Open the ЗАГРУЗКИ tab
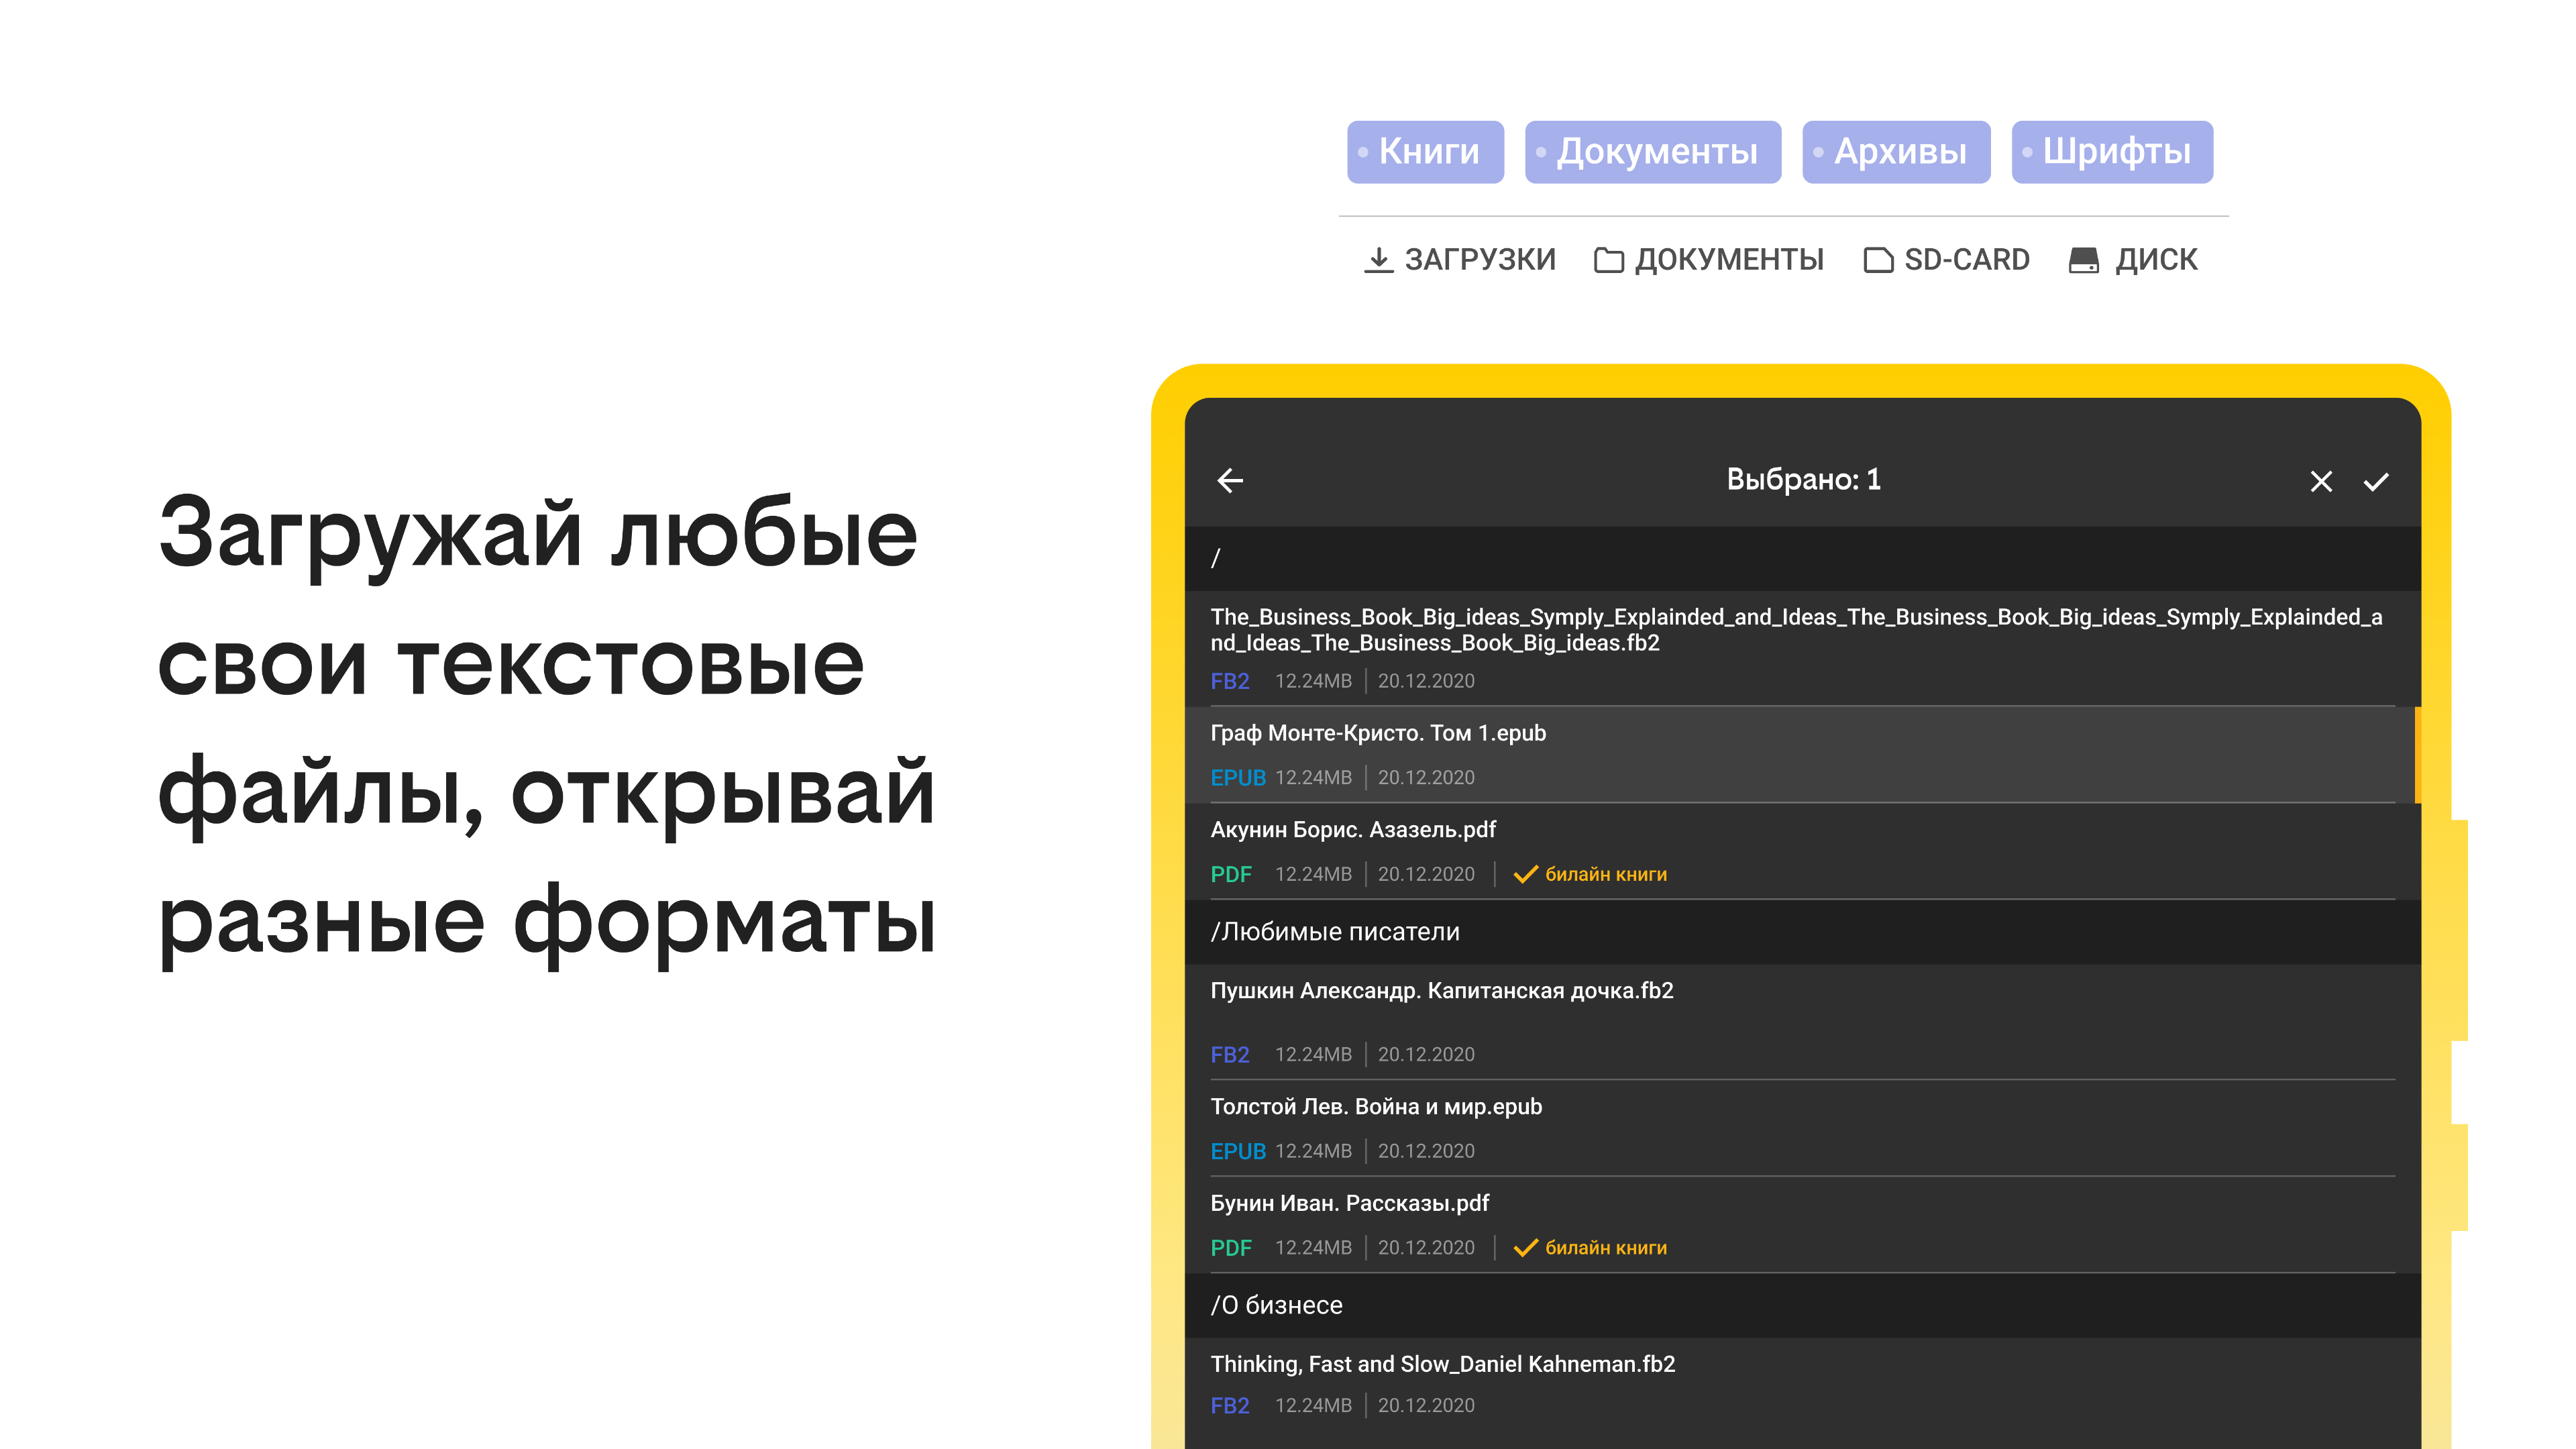 coord(1460,260)
